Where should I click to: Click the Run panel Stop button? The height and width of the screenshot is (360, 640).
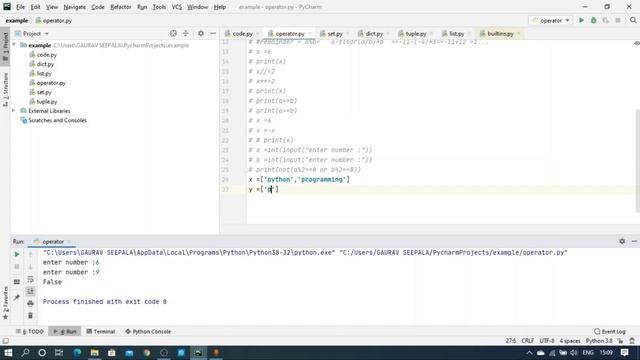[x=17, y=267]
